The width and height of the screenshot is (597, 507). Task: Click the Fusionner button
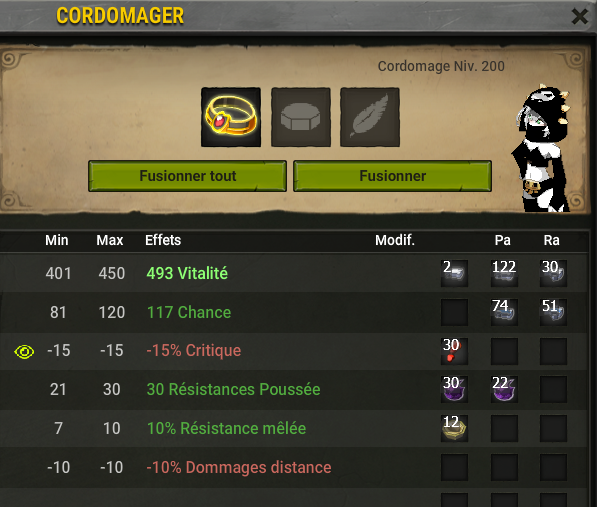tap(392, 176)
